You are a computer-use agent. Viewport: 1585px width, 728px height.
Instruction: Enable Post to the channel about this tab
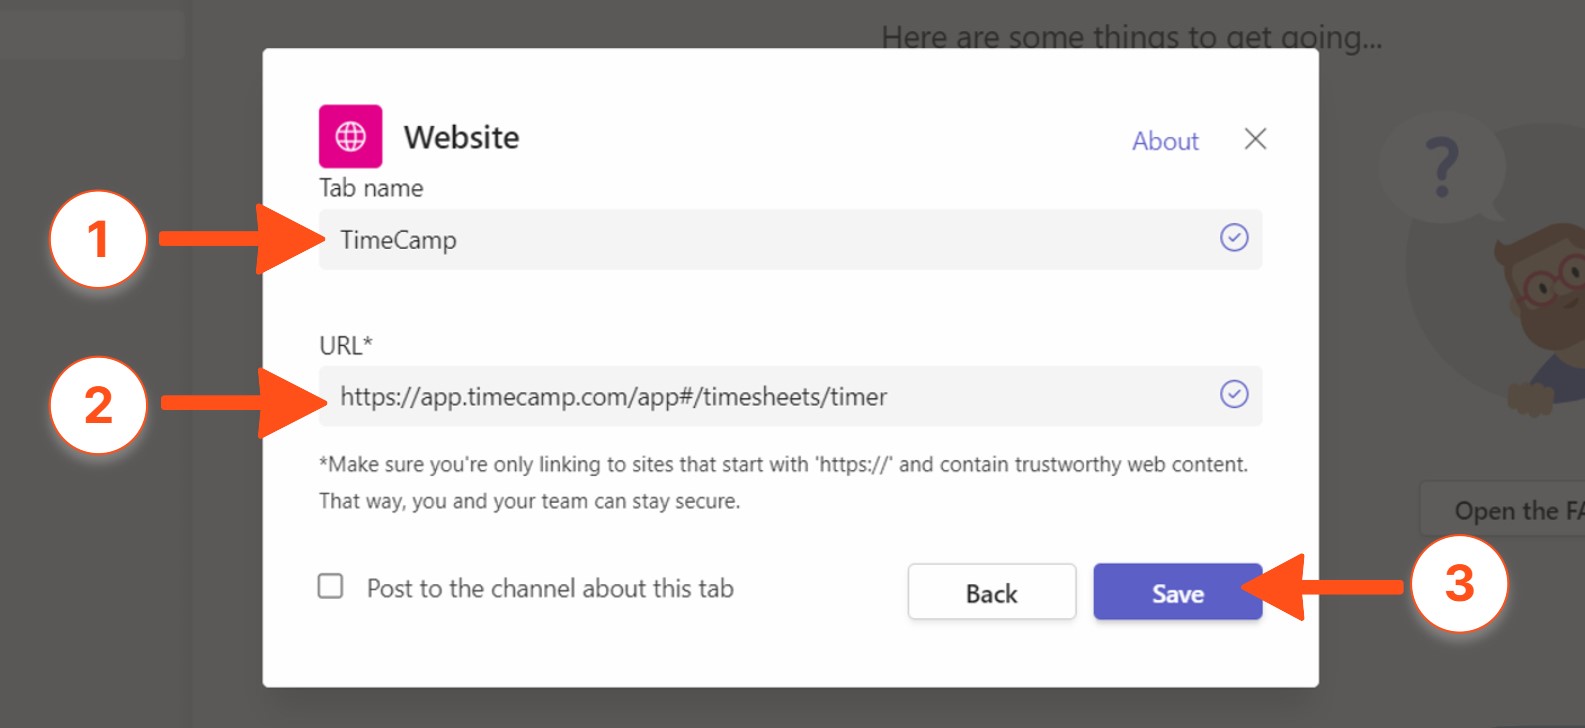[331, 586]
